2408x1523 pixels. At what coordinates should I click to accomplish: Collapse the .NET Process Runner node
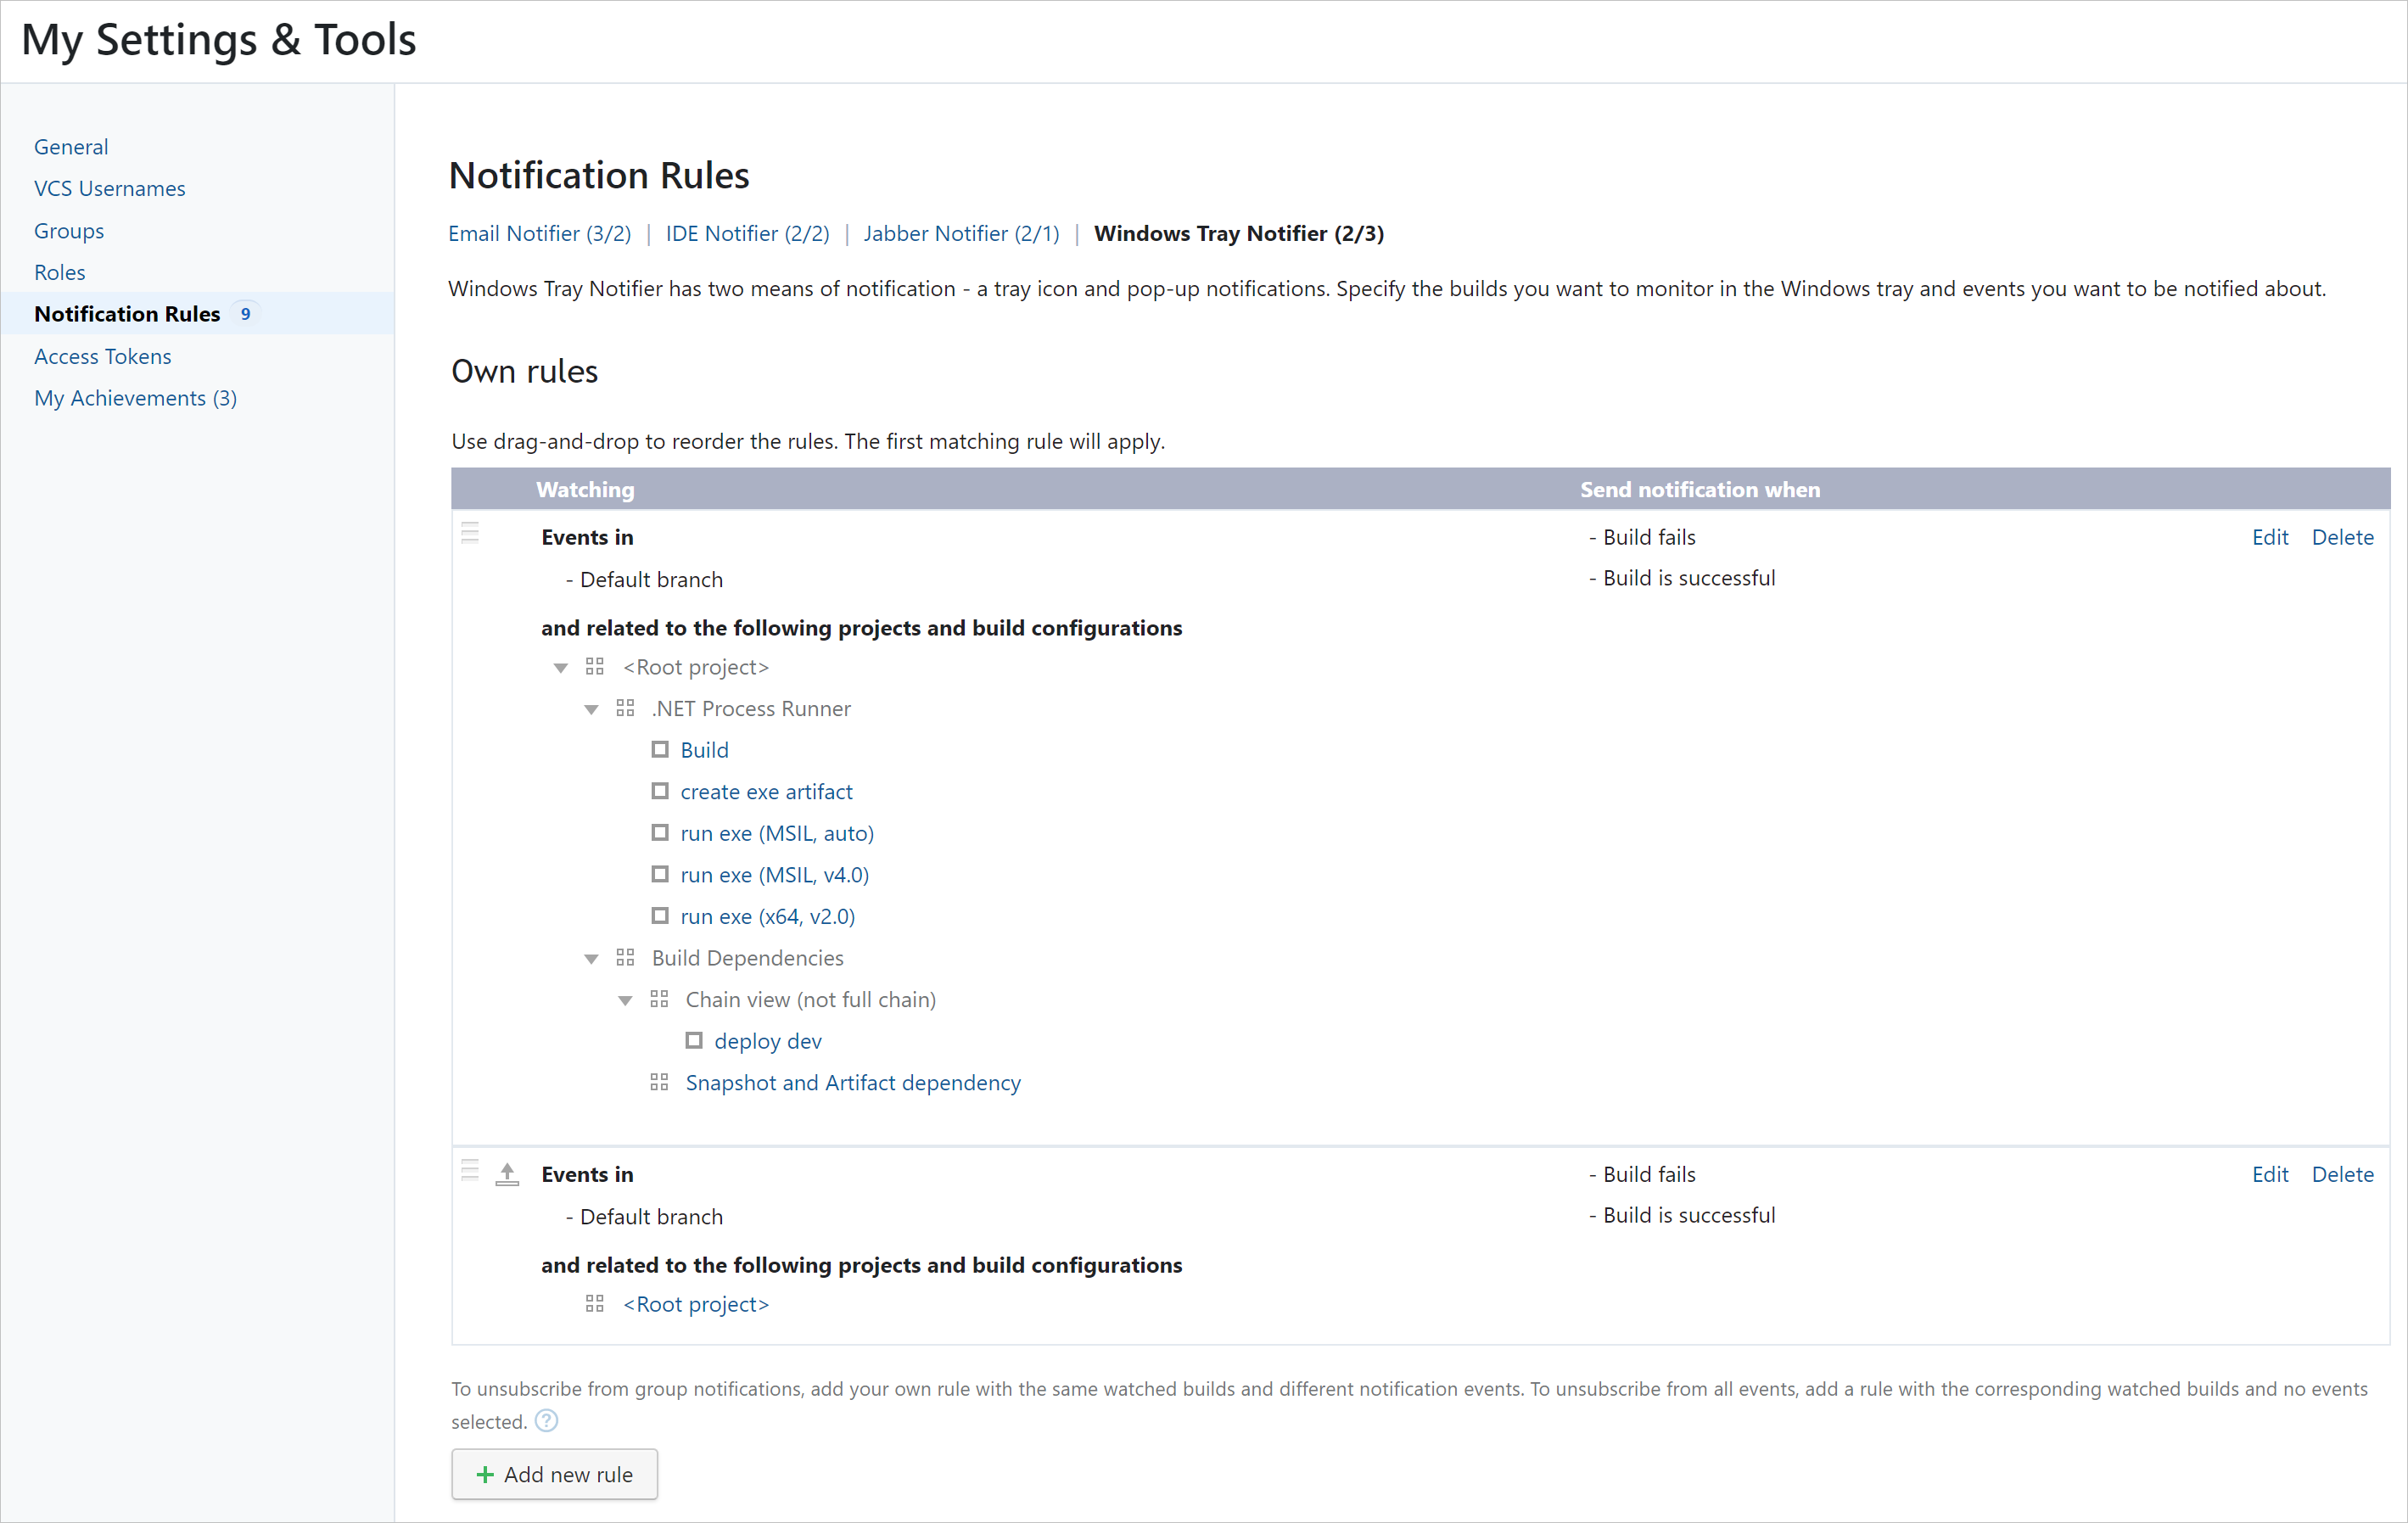pyautogui.click(x=593, y=708)
